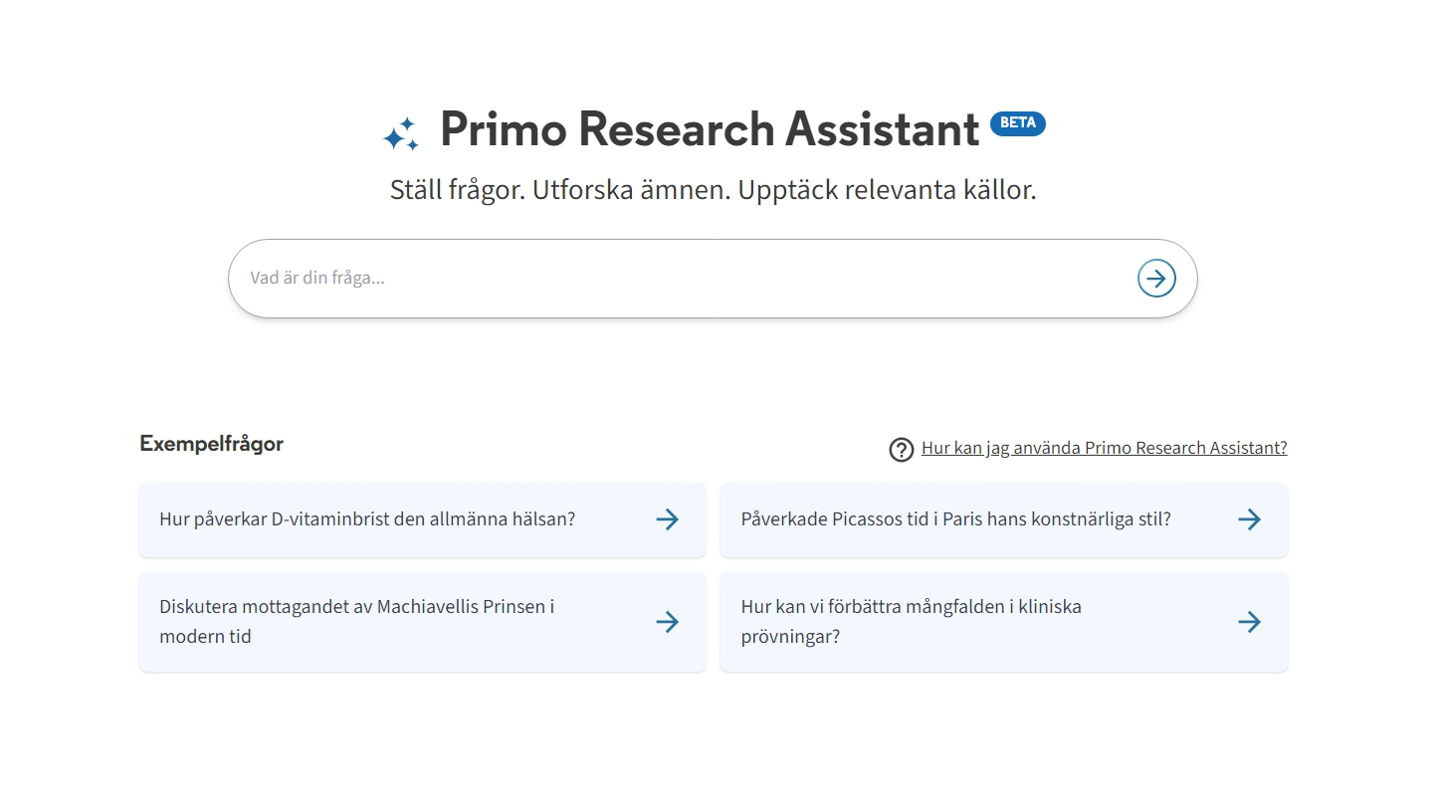The image size is (1441, 810).
Task: Click the words "modern tid" on the Machiavelli card
Action: tap(205, 637)
